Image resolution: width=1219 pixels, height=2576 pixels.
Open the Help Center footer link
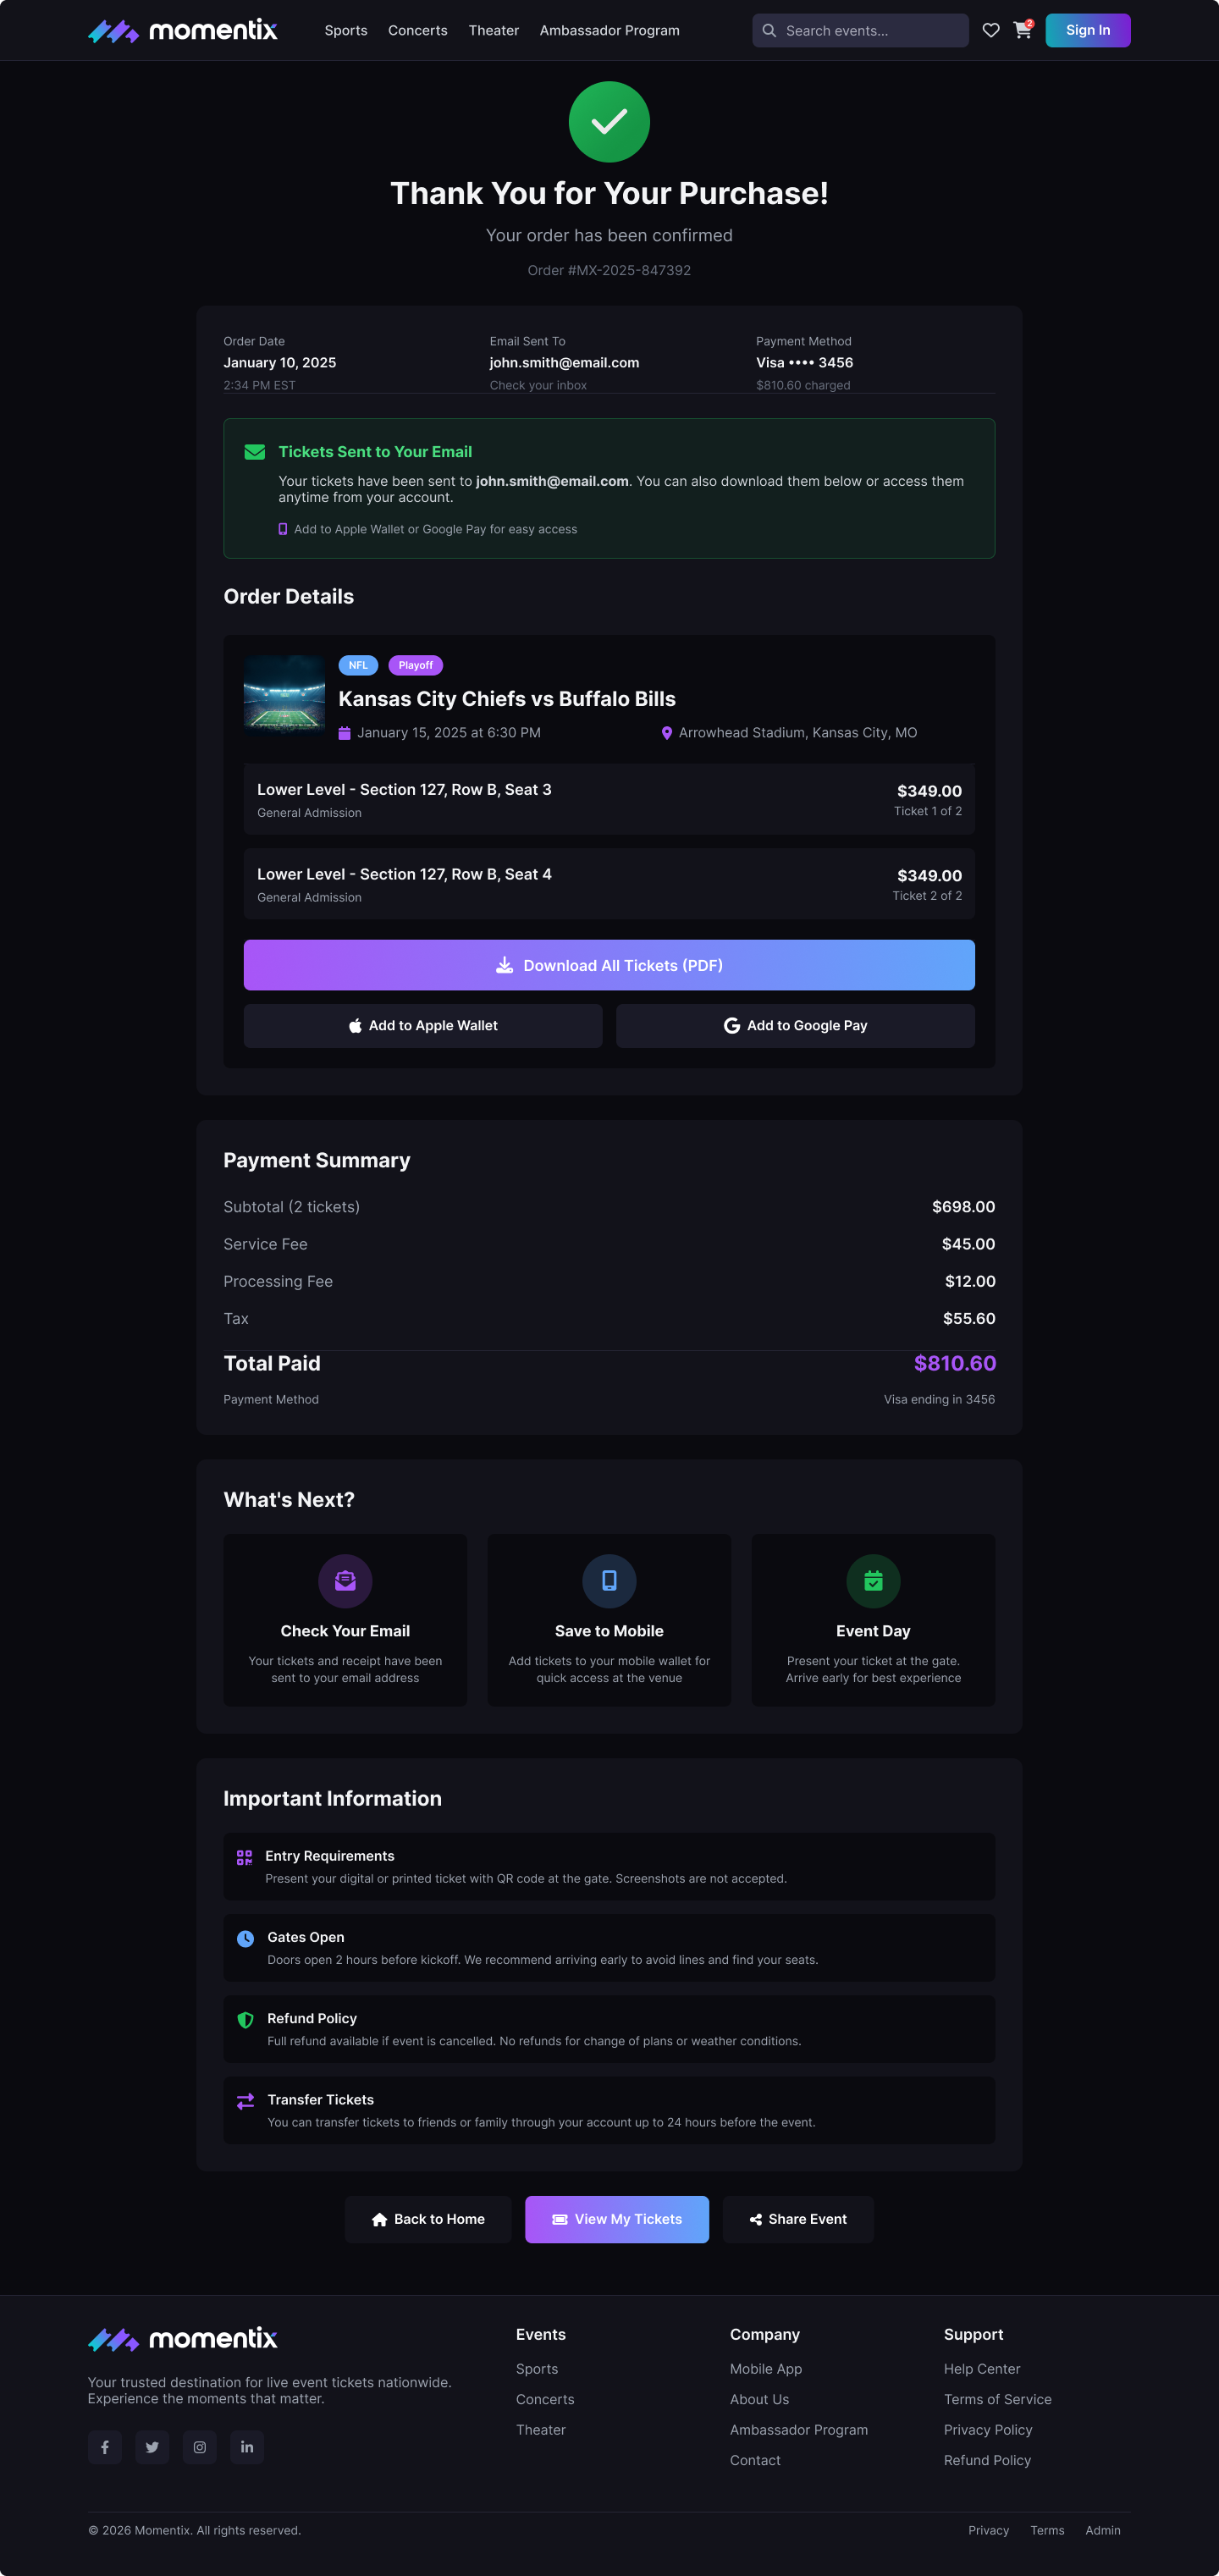(x=982, y=2369)
